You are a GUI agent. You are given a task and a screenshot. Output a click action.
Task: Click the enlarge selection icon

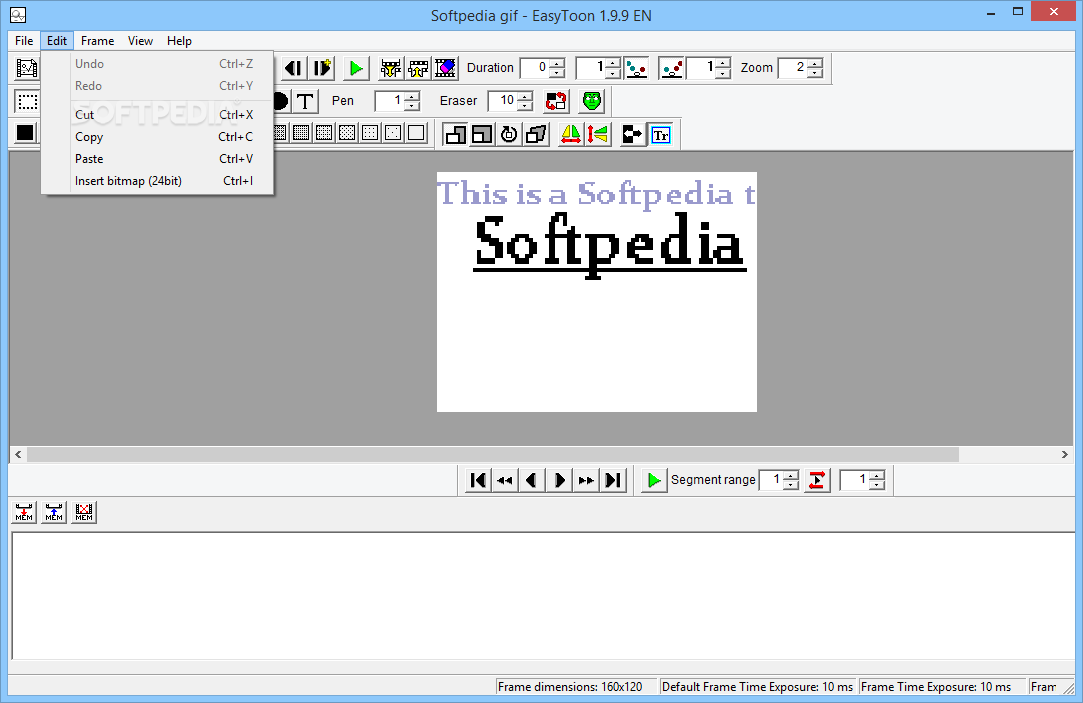pos(454,135)
